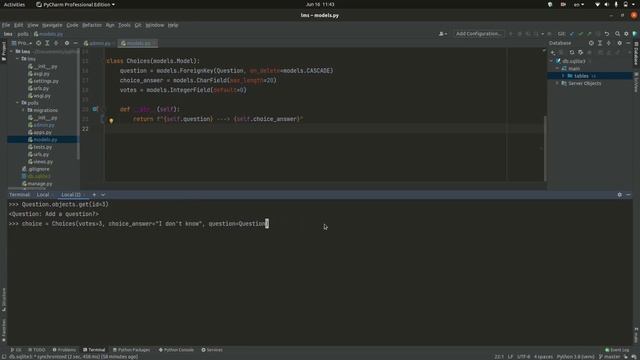Open the Window menu

point(155,25)
